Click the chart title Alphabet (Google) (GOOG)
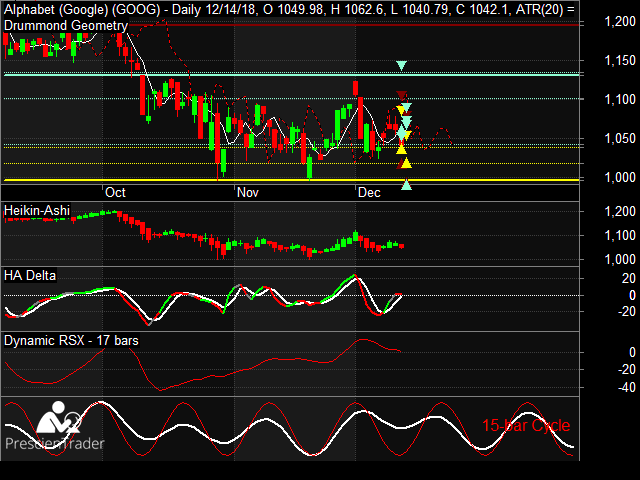640x480 pixels. coord(82,9)
